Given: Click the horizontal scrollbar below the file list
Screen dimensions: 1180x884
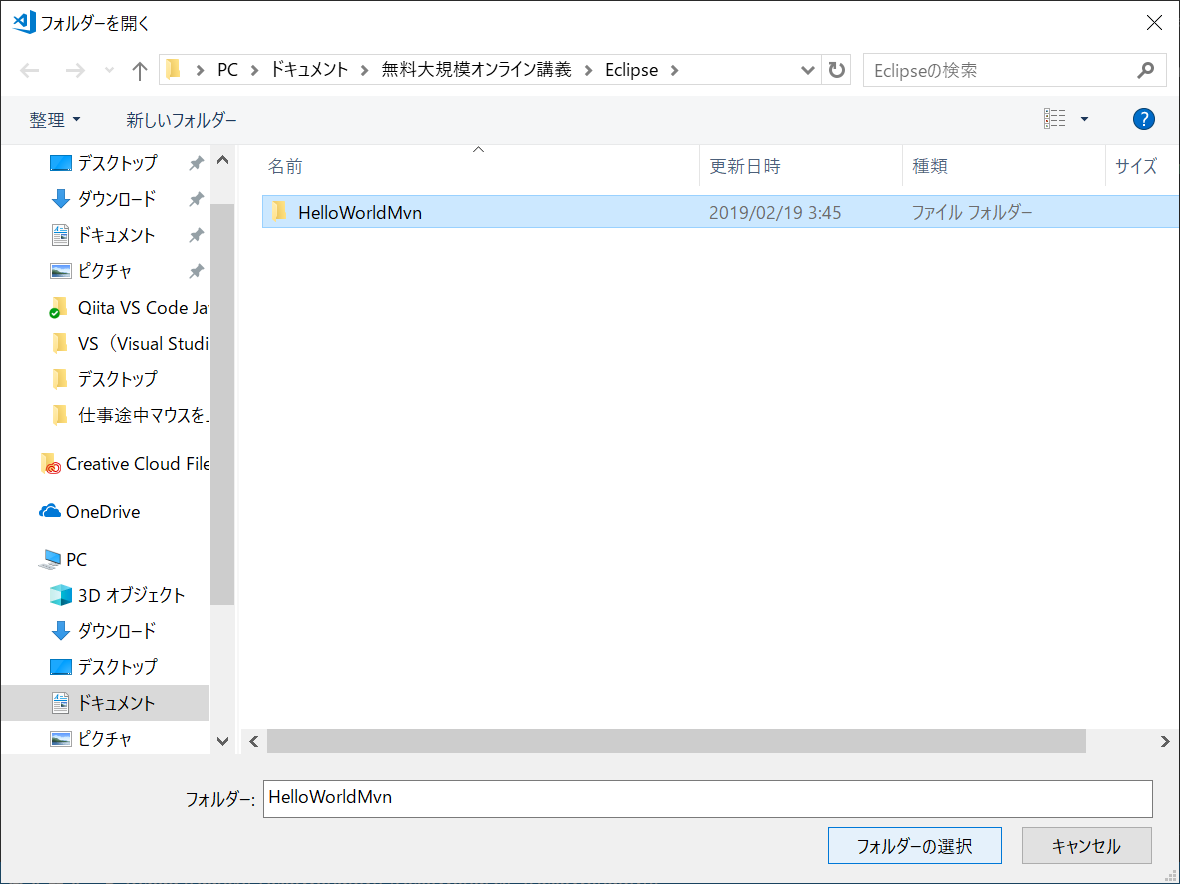Looking at the screenshot, I should click(x=670, y=741).
